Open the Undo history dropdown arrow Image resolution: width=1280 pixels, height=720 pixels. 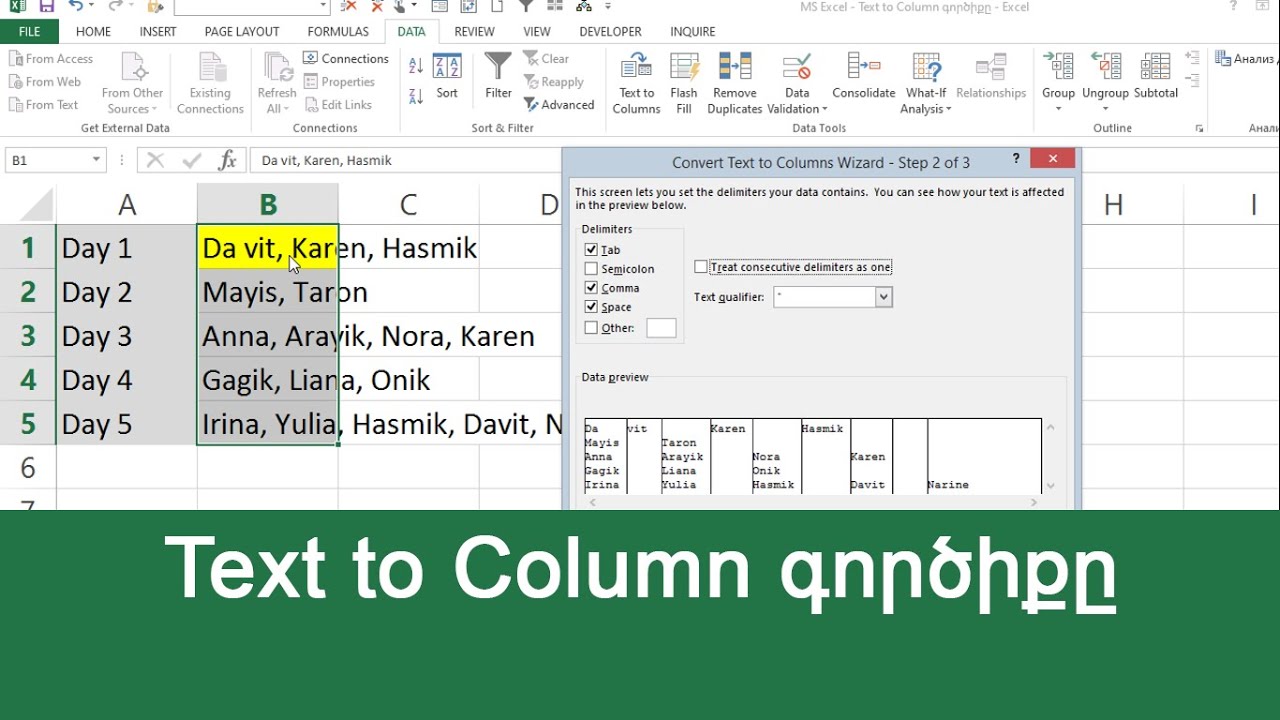click(x=91, y=6)
